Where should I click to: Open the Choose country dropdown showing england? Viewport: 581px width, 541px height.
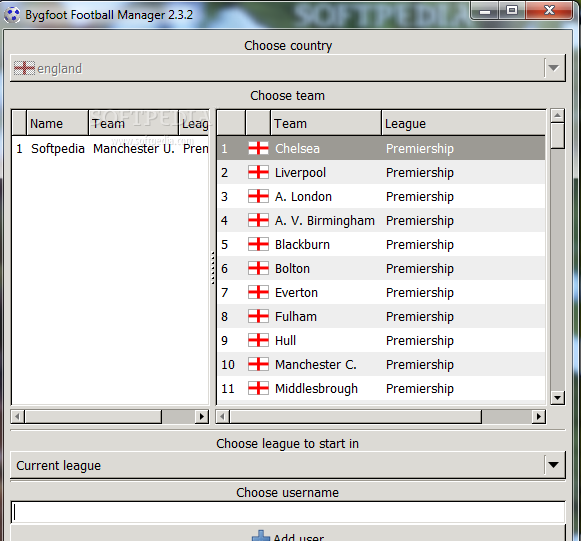point(288,68)
